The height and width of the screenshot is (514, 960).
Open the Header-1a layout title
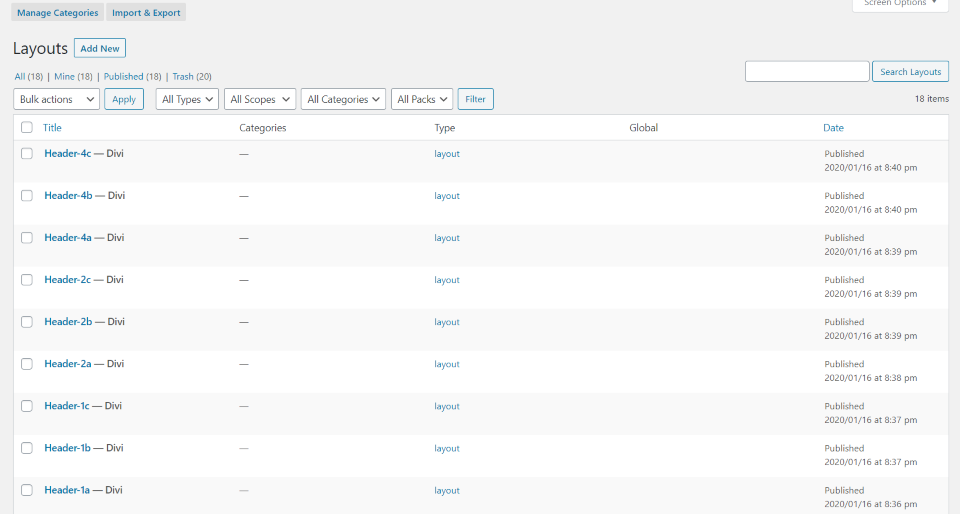tap(67, 490)
